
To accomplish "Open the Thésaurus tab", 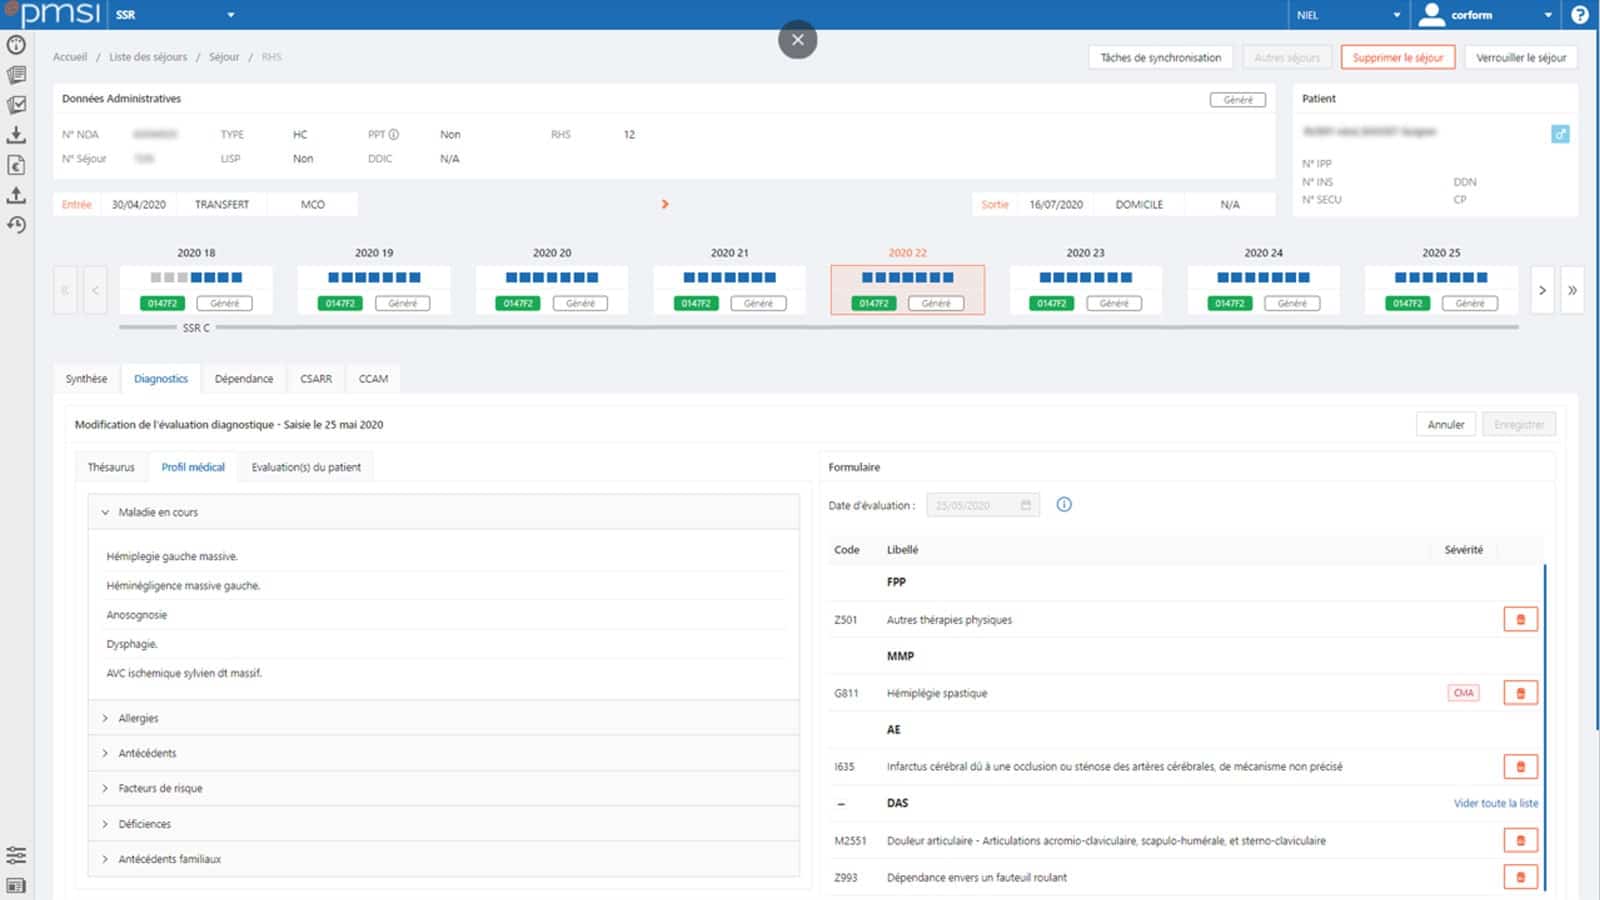I will pos(111,467).
